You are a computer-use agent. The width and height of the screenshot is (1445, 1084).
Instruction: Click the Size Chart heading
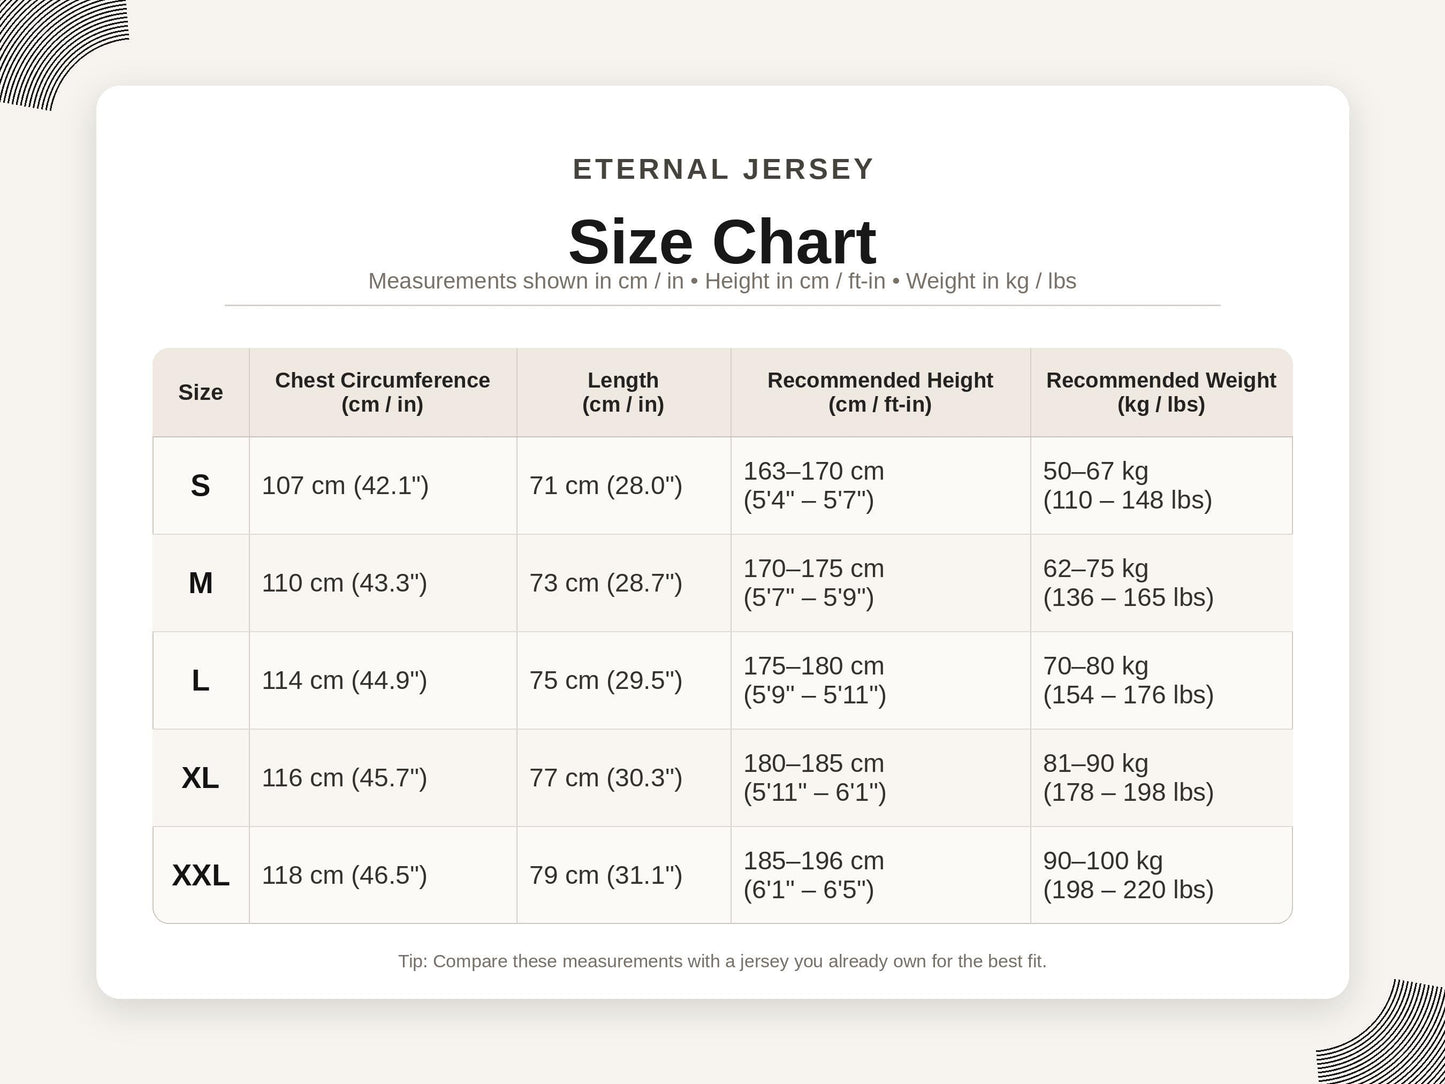722,242
